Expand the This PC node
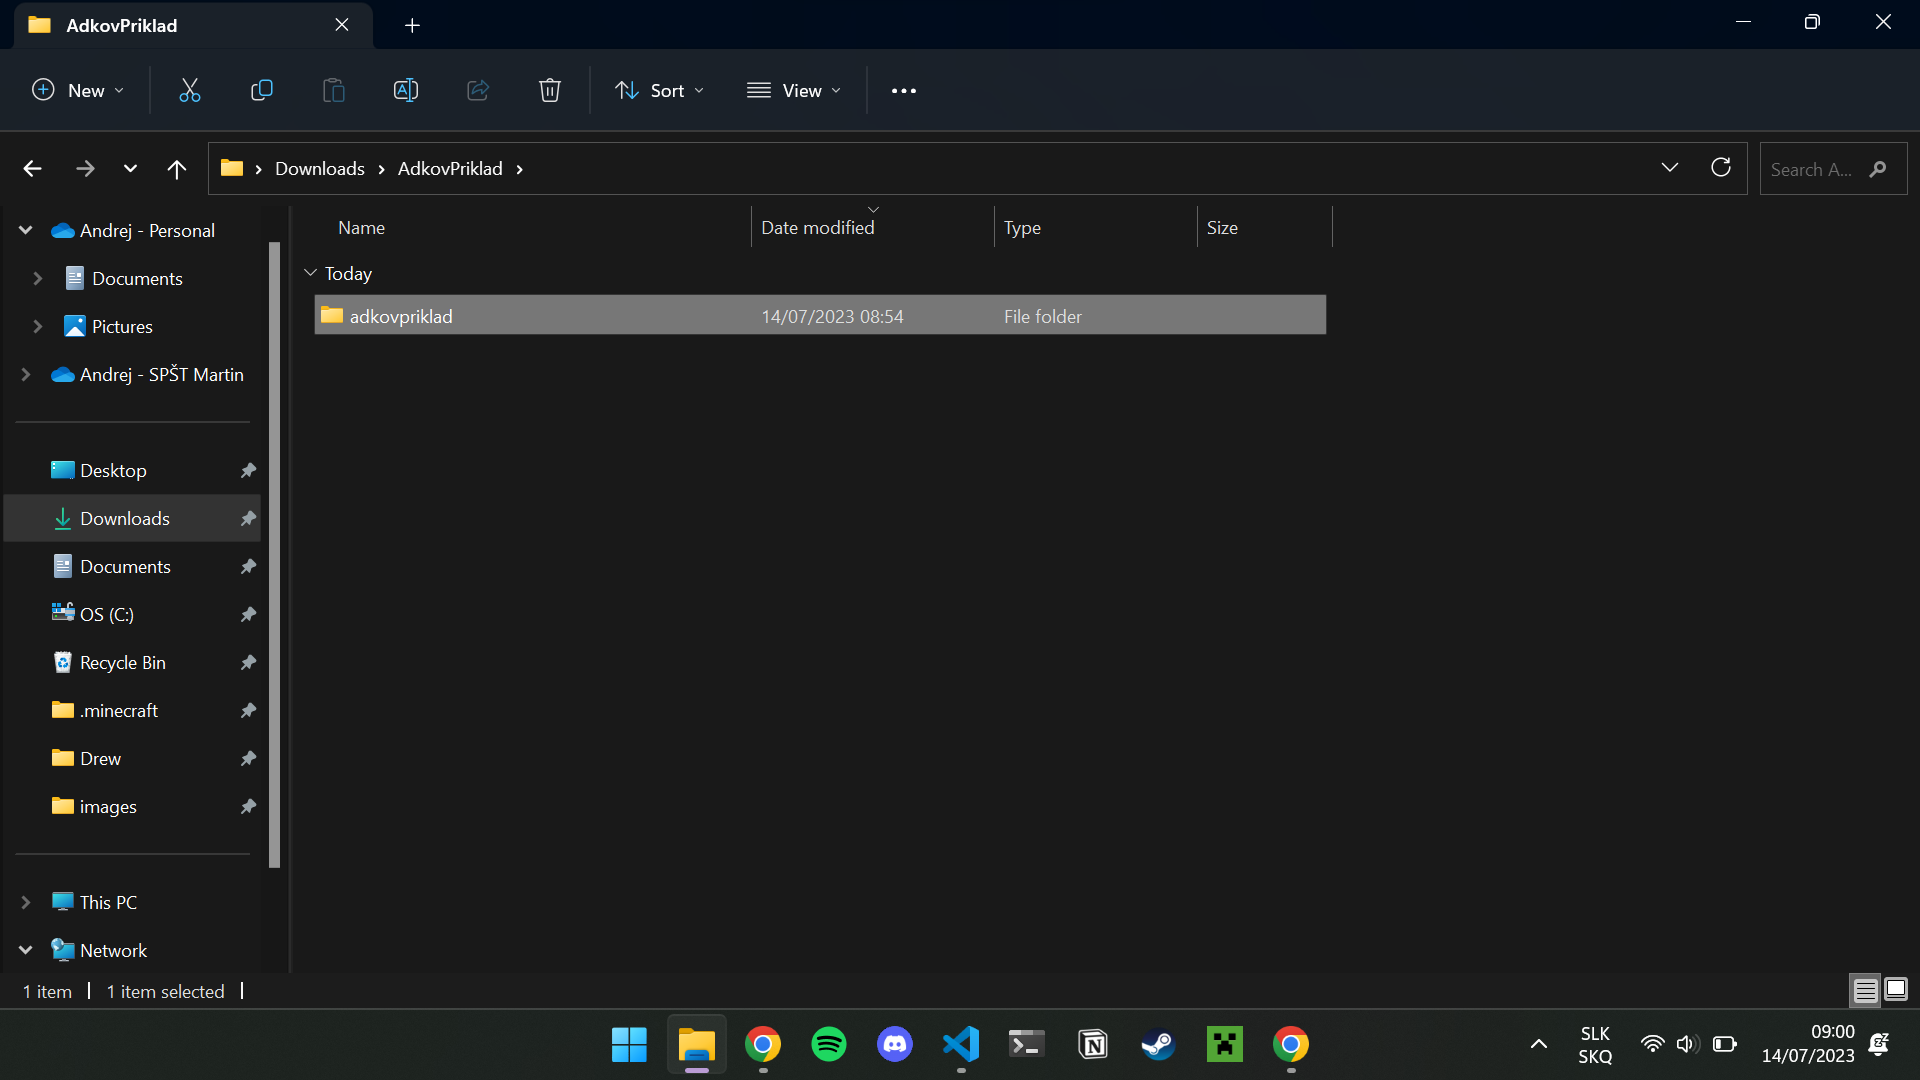This screenshot has height=1080, width=1920. tap(26, 902)
